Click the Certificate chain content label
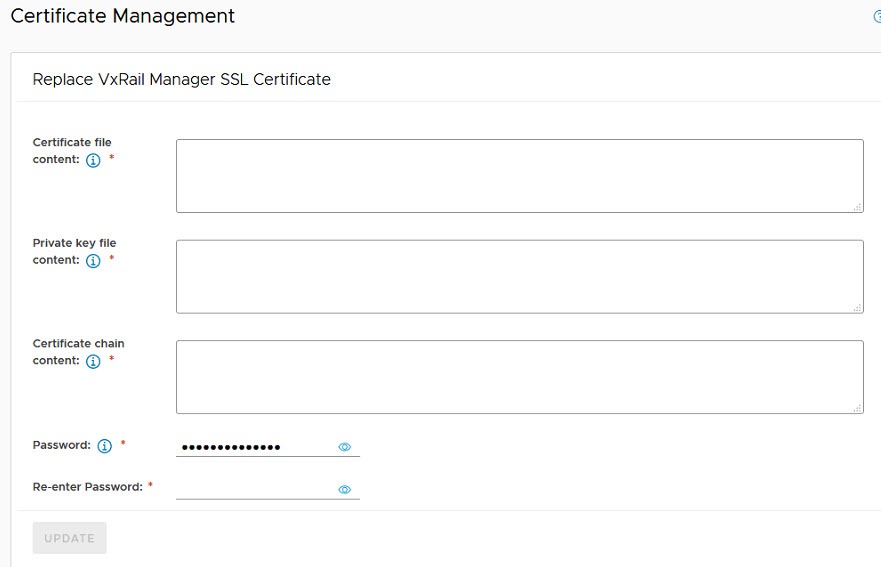This screenshot has width=881, height=567. [78, 352]
